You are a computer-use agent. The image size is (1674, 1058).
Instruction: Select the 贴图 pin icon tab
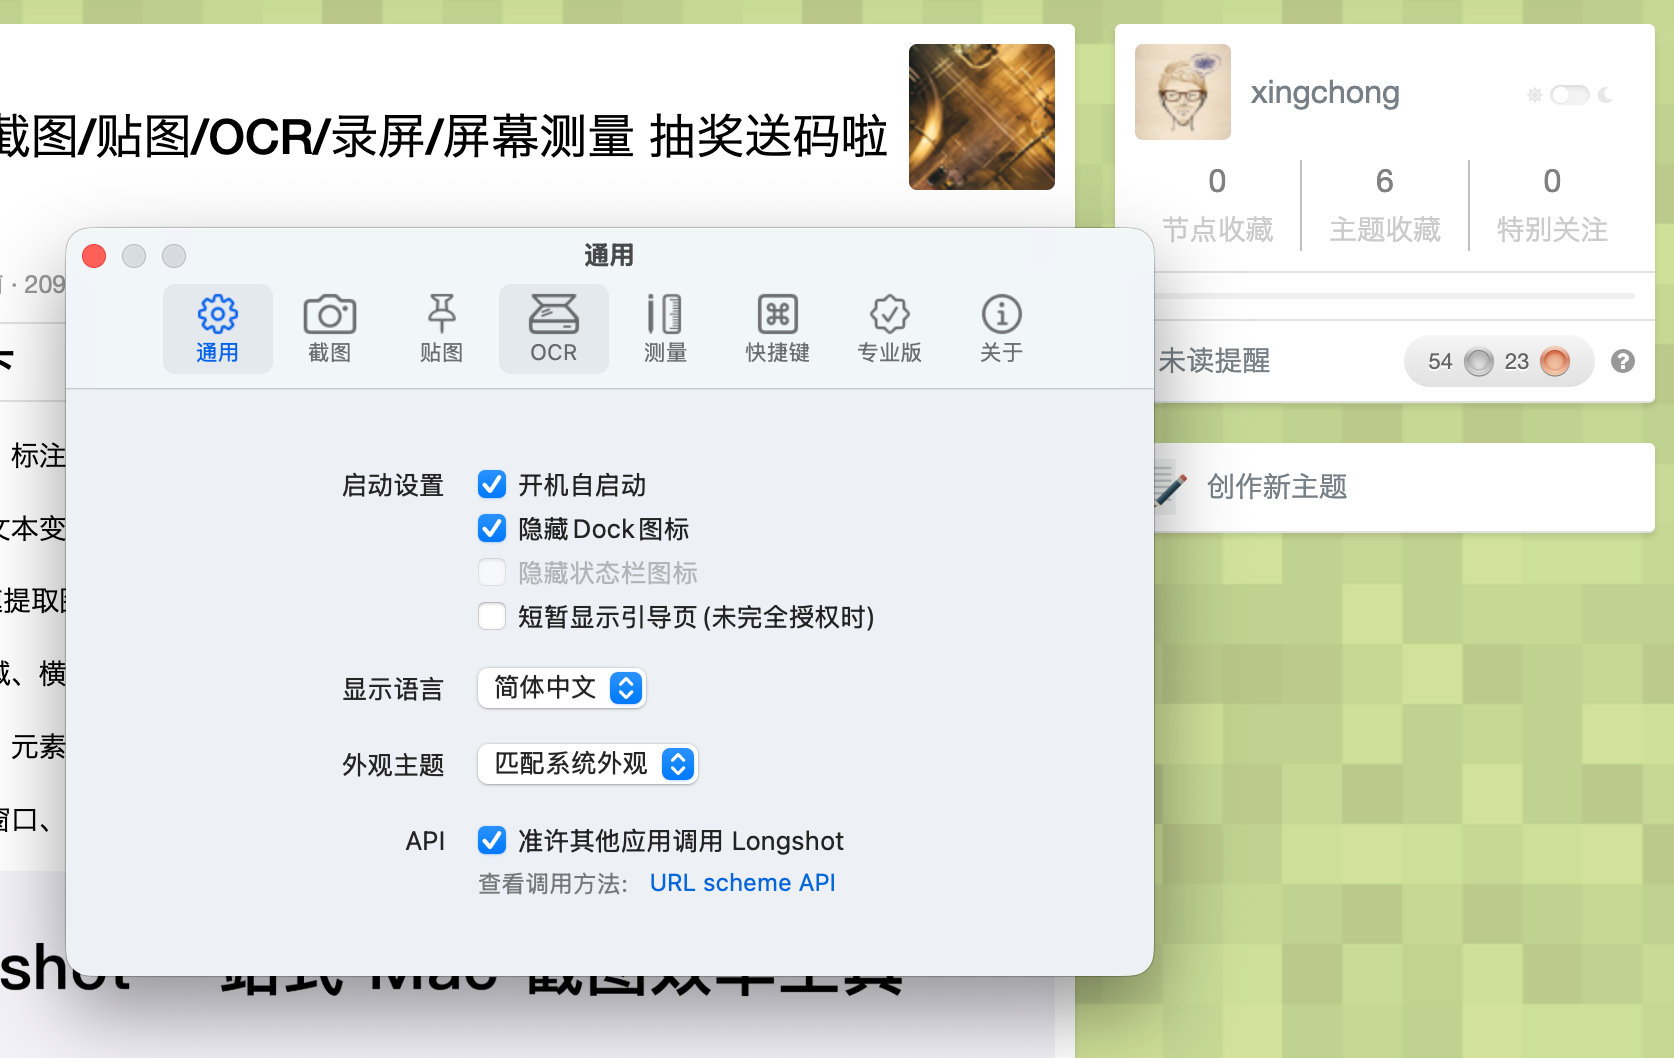pyautogui.click(x=441, y=329)
